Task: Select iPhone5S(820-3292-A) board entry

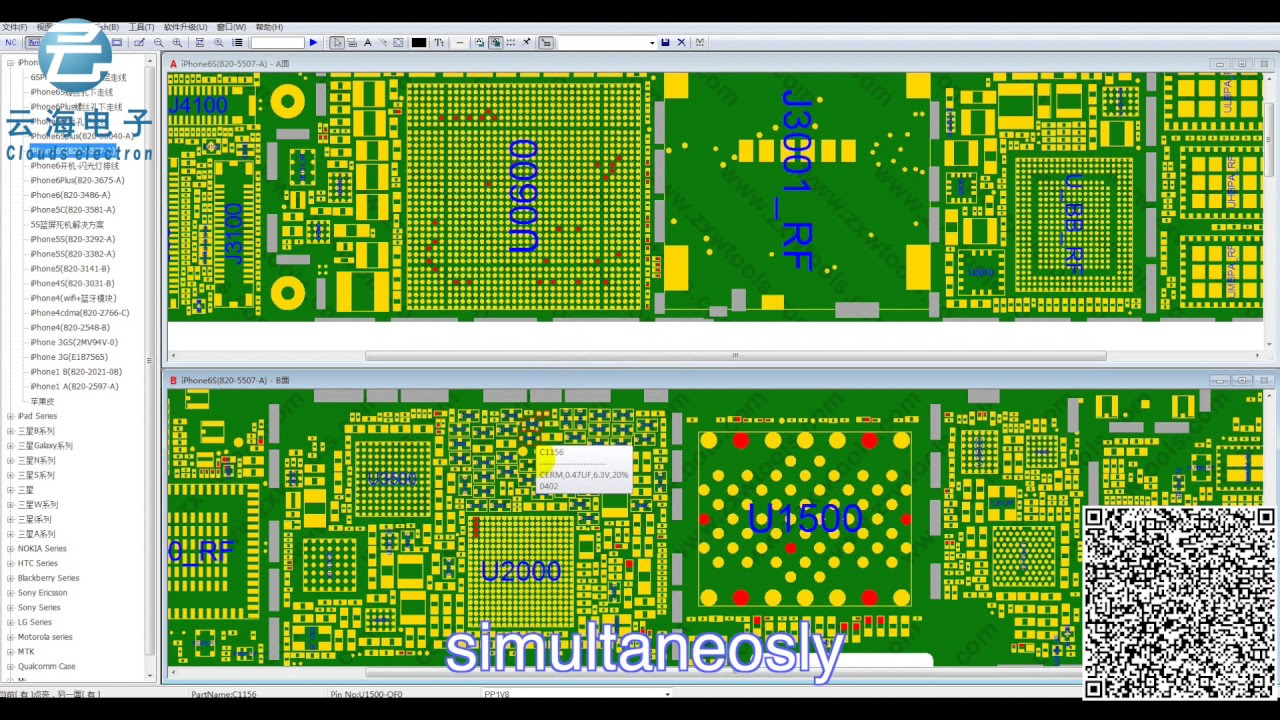Action: coord(72,240)
